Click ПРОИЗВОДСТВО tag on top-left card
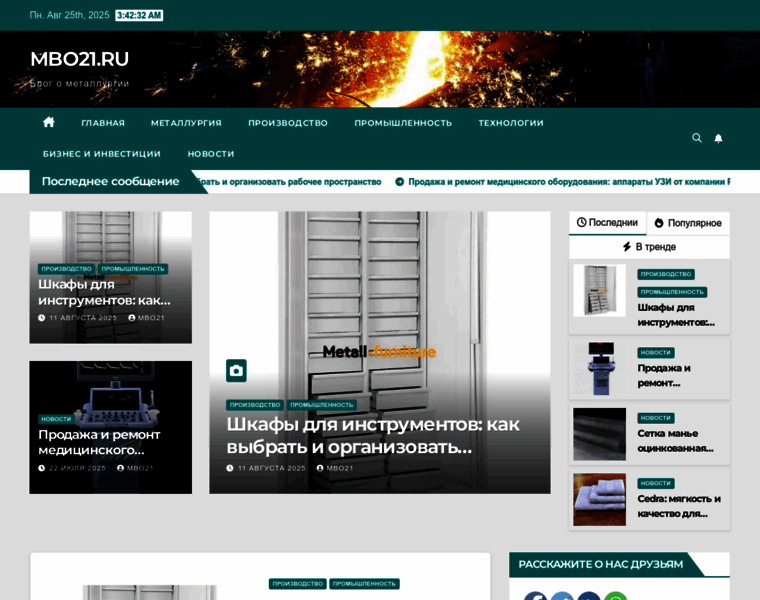Viewport: 760px width, 600px height. pyautogui.click(x=66, y=268)
